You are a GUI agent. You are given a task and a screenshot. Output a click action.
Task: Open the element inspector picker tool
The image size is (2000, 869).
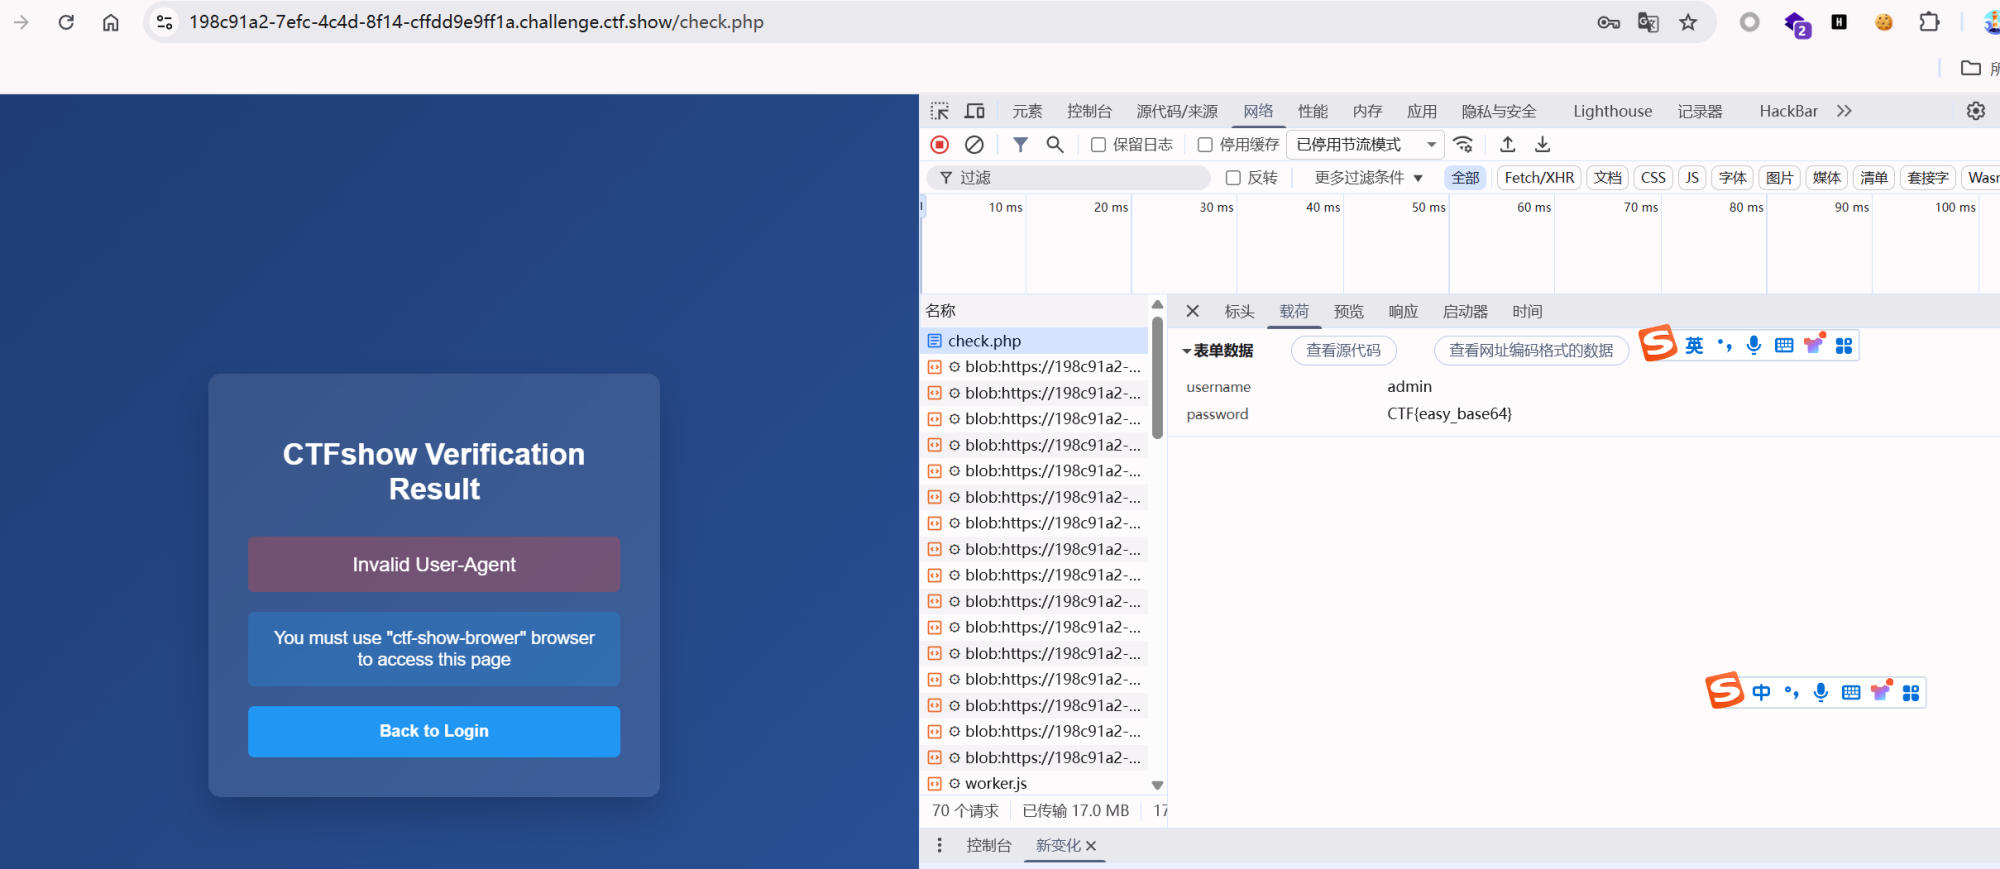pyautogui.click(x=940, y=111)
